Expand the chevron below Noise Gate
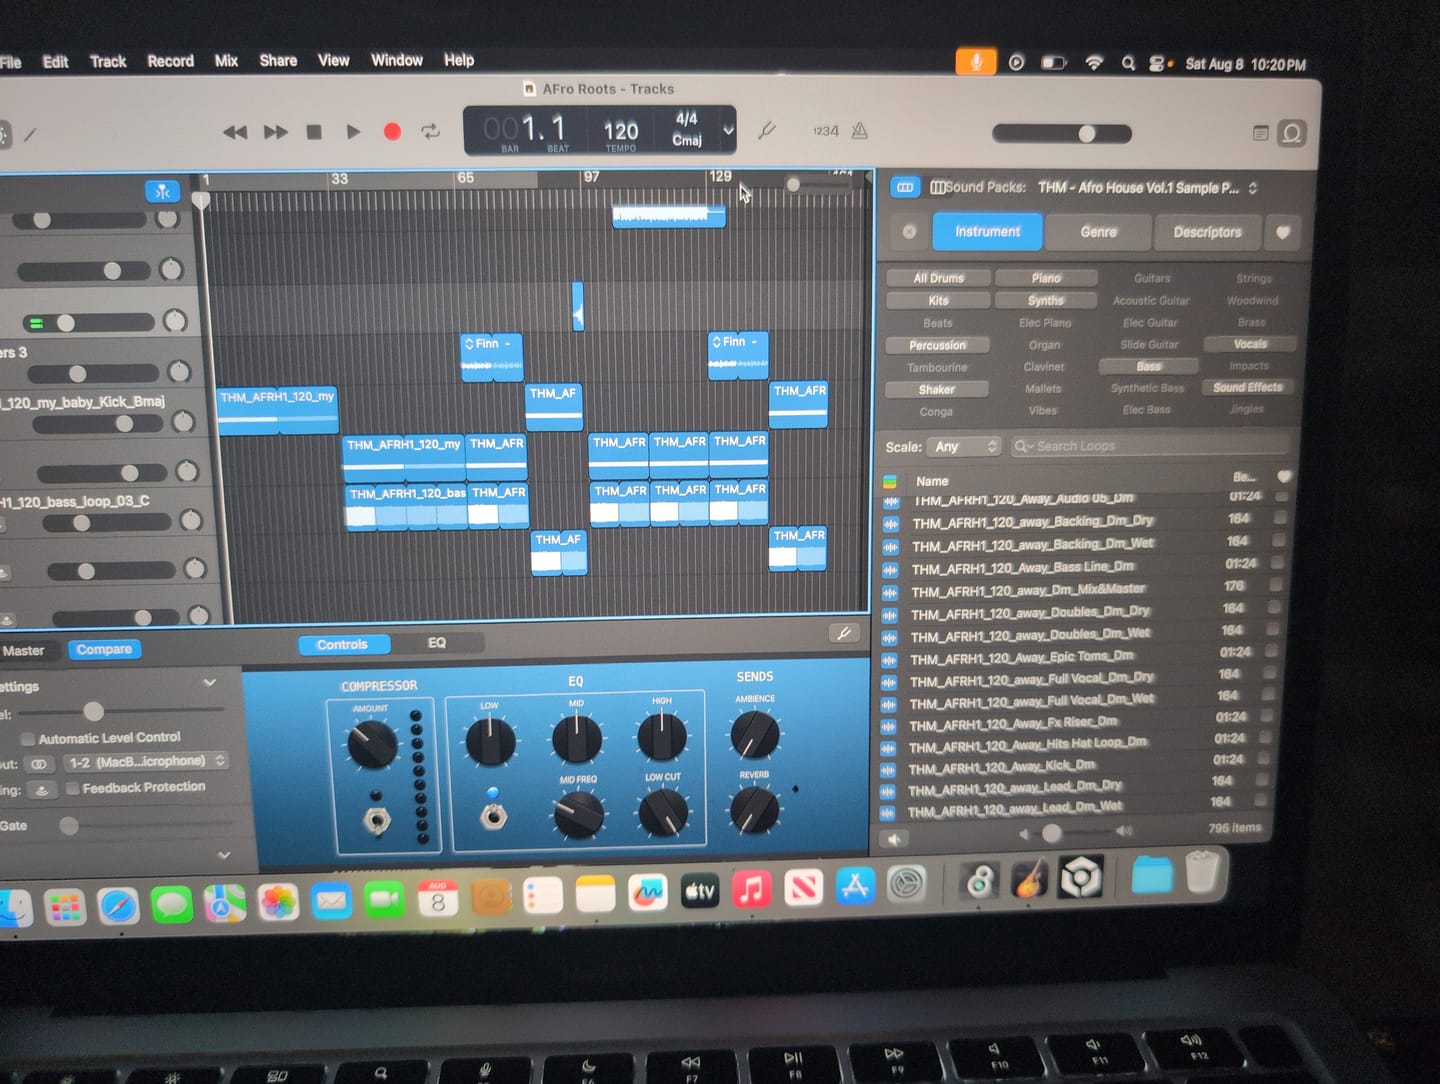Viewport: 1440px width, 1084px height. click(224, 855)
